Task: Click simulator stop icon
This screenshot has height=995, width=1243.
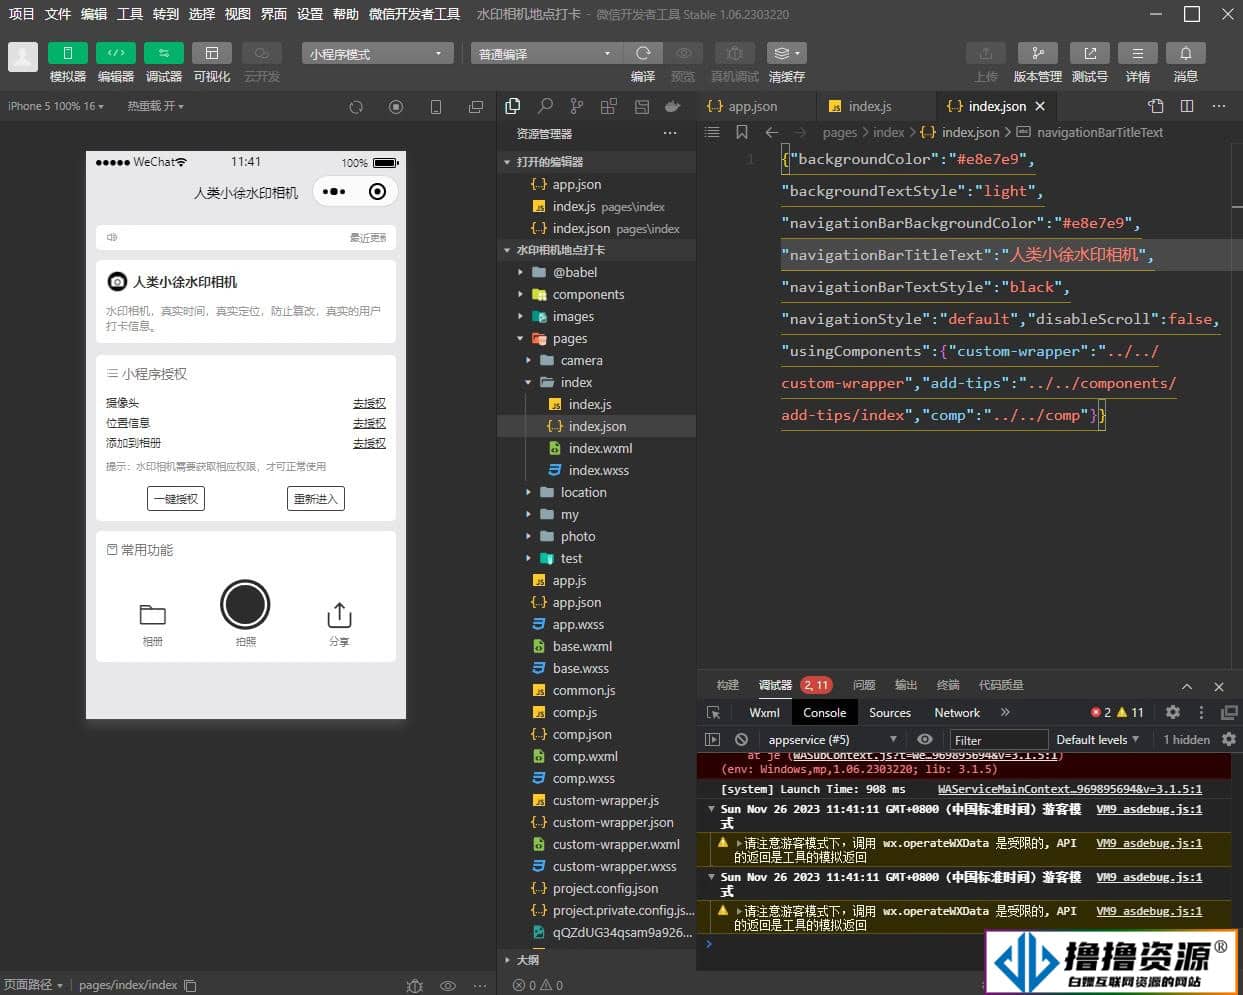Action: coord(396,107)
